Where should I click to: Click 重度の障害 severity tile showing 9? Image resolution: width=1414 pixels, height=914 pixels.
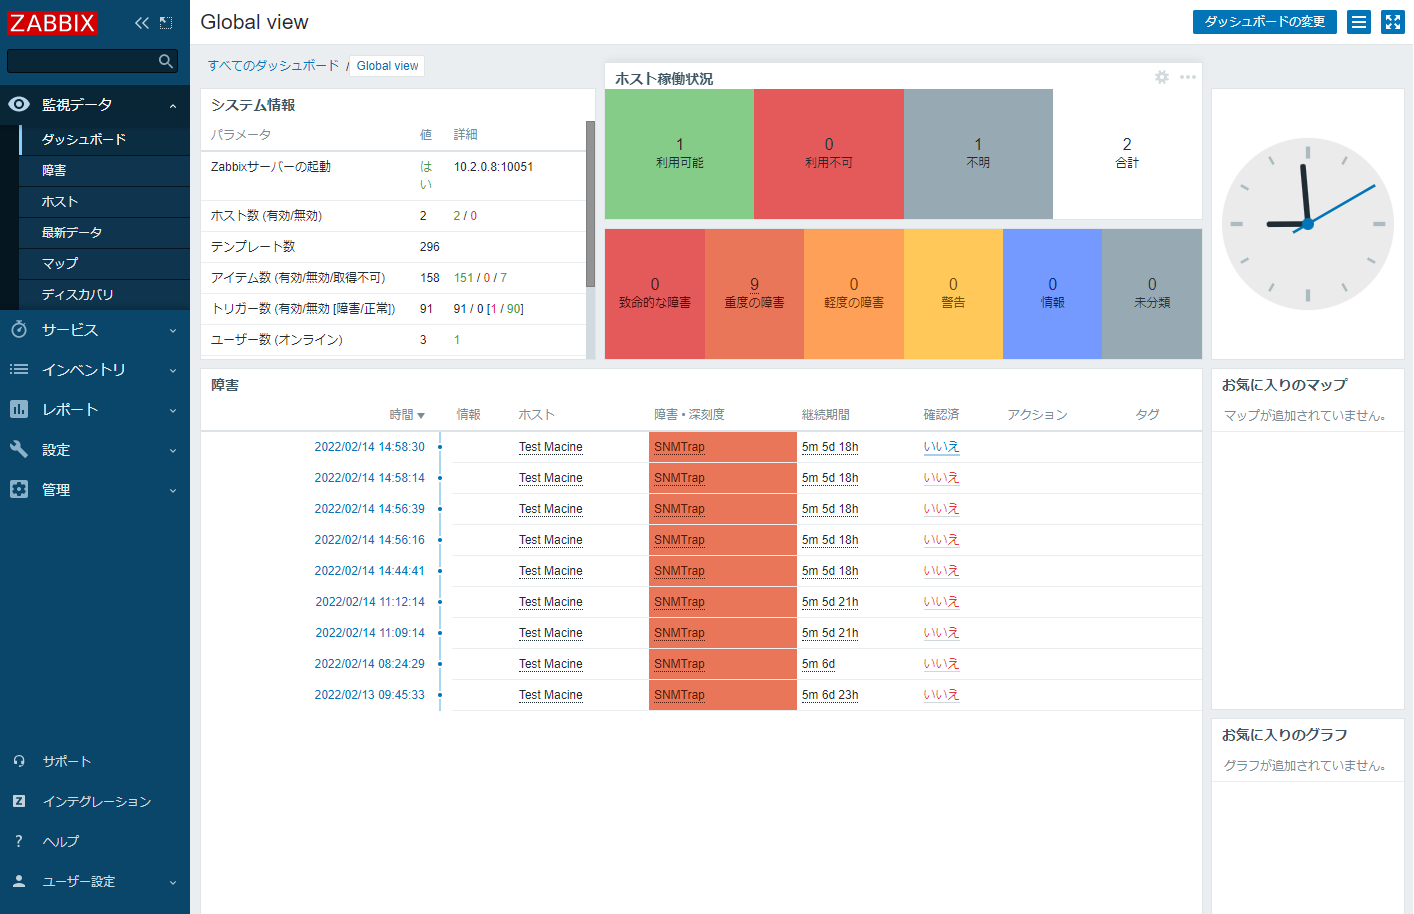pyautogui.click(x=754, y=293)
